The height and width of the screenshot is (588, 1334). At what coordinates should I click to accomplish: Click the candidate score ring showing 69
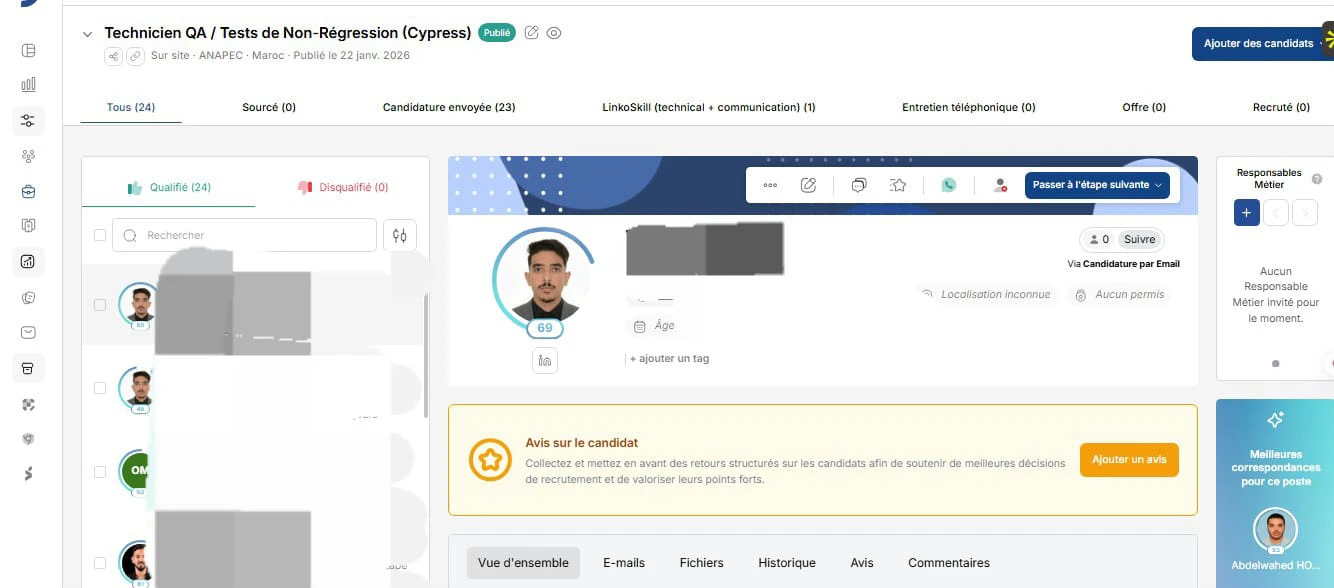tap(544, 327)
